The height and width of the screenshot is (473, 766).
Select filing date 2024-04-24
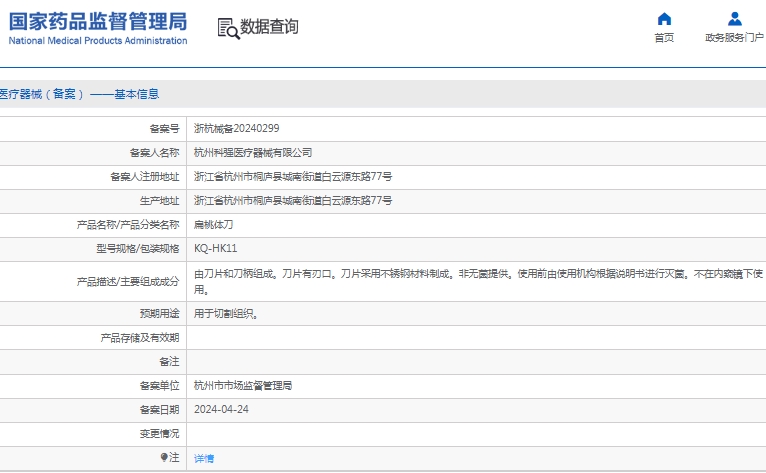click(x=221, y=409)
